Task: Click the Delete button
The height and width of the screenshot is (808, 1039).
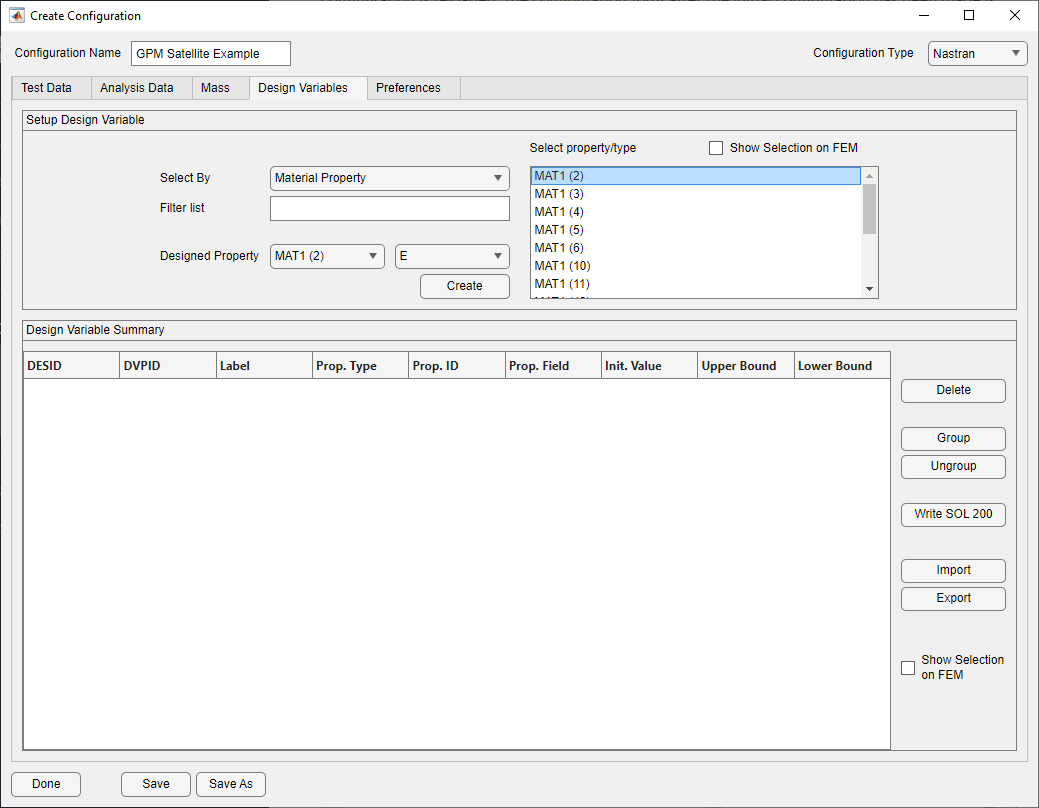Action: 953,390
